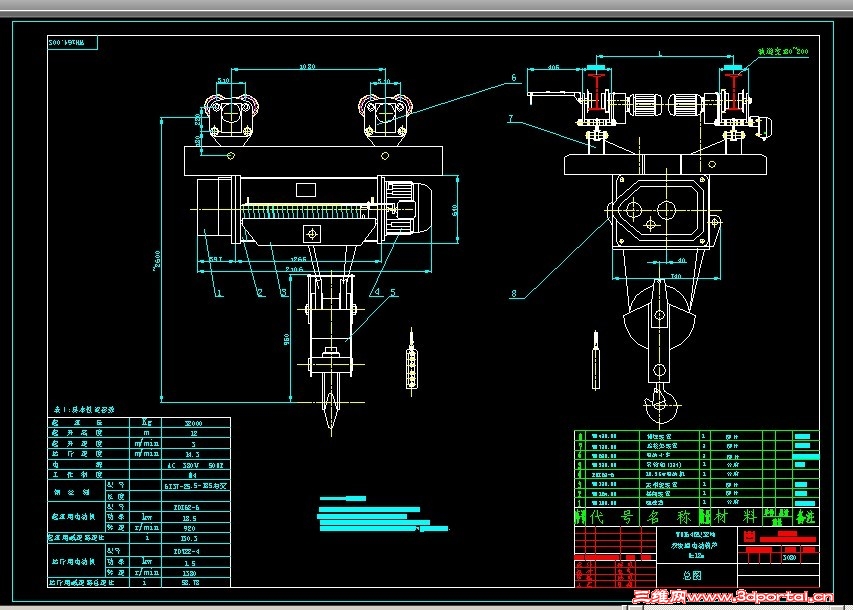Select the 1020 dimension text
Viewport: 853px width, 610px height.
coord(307,66)
